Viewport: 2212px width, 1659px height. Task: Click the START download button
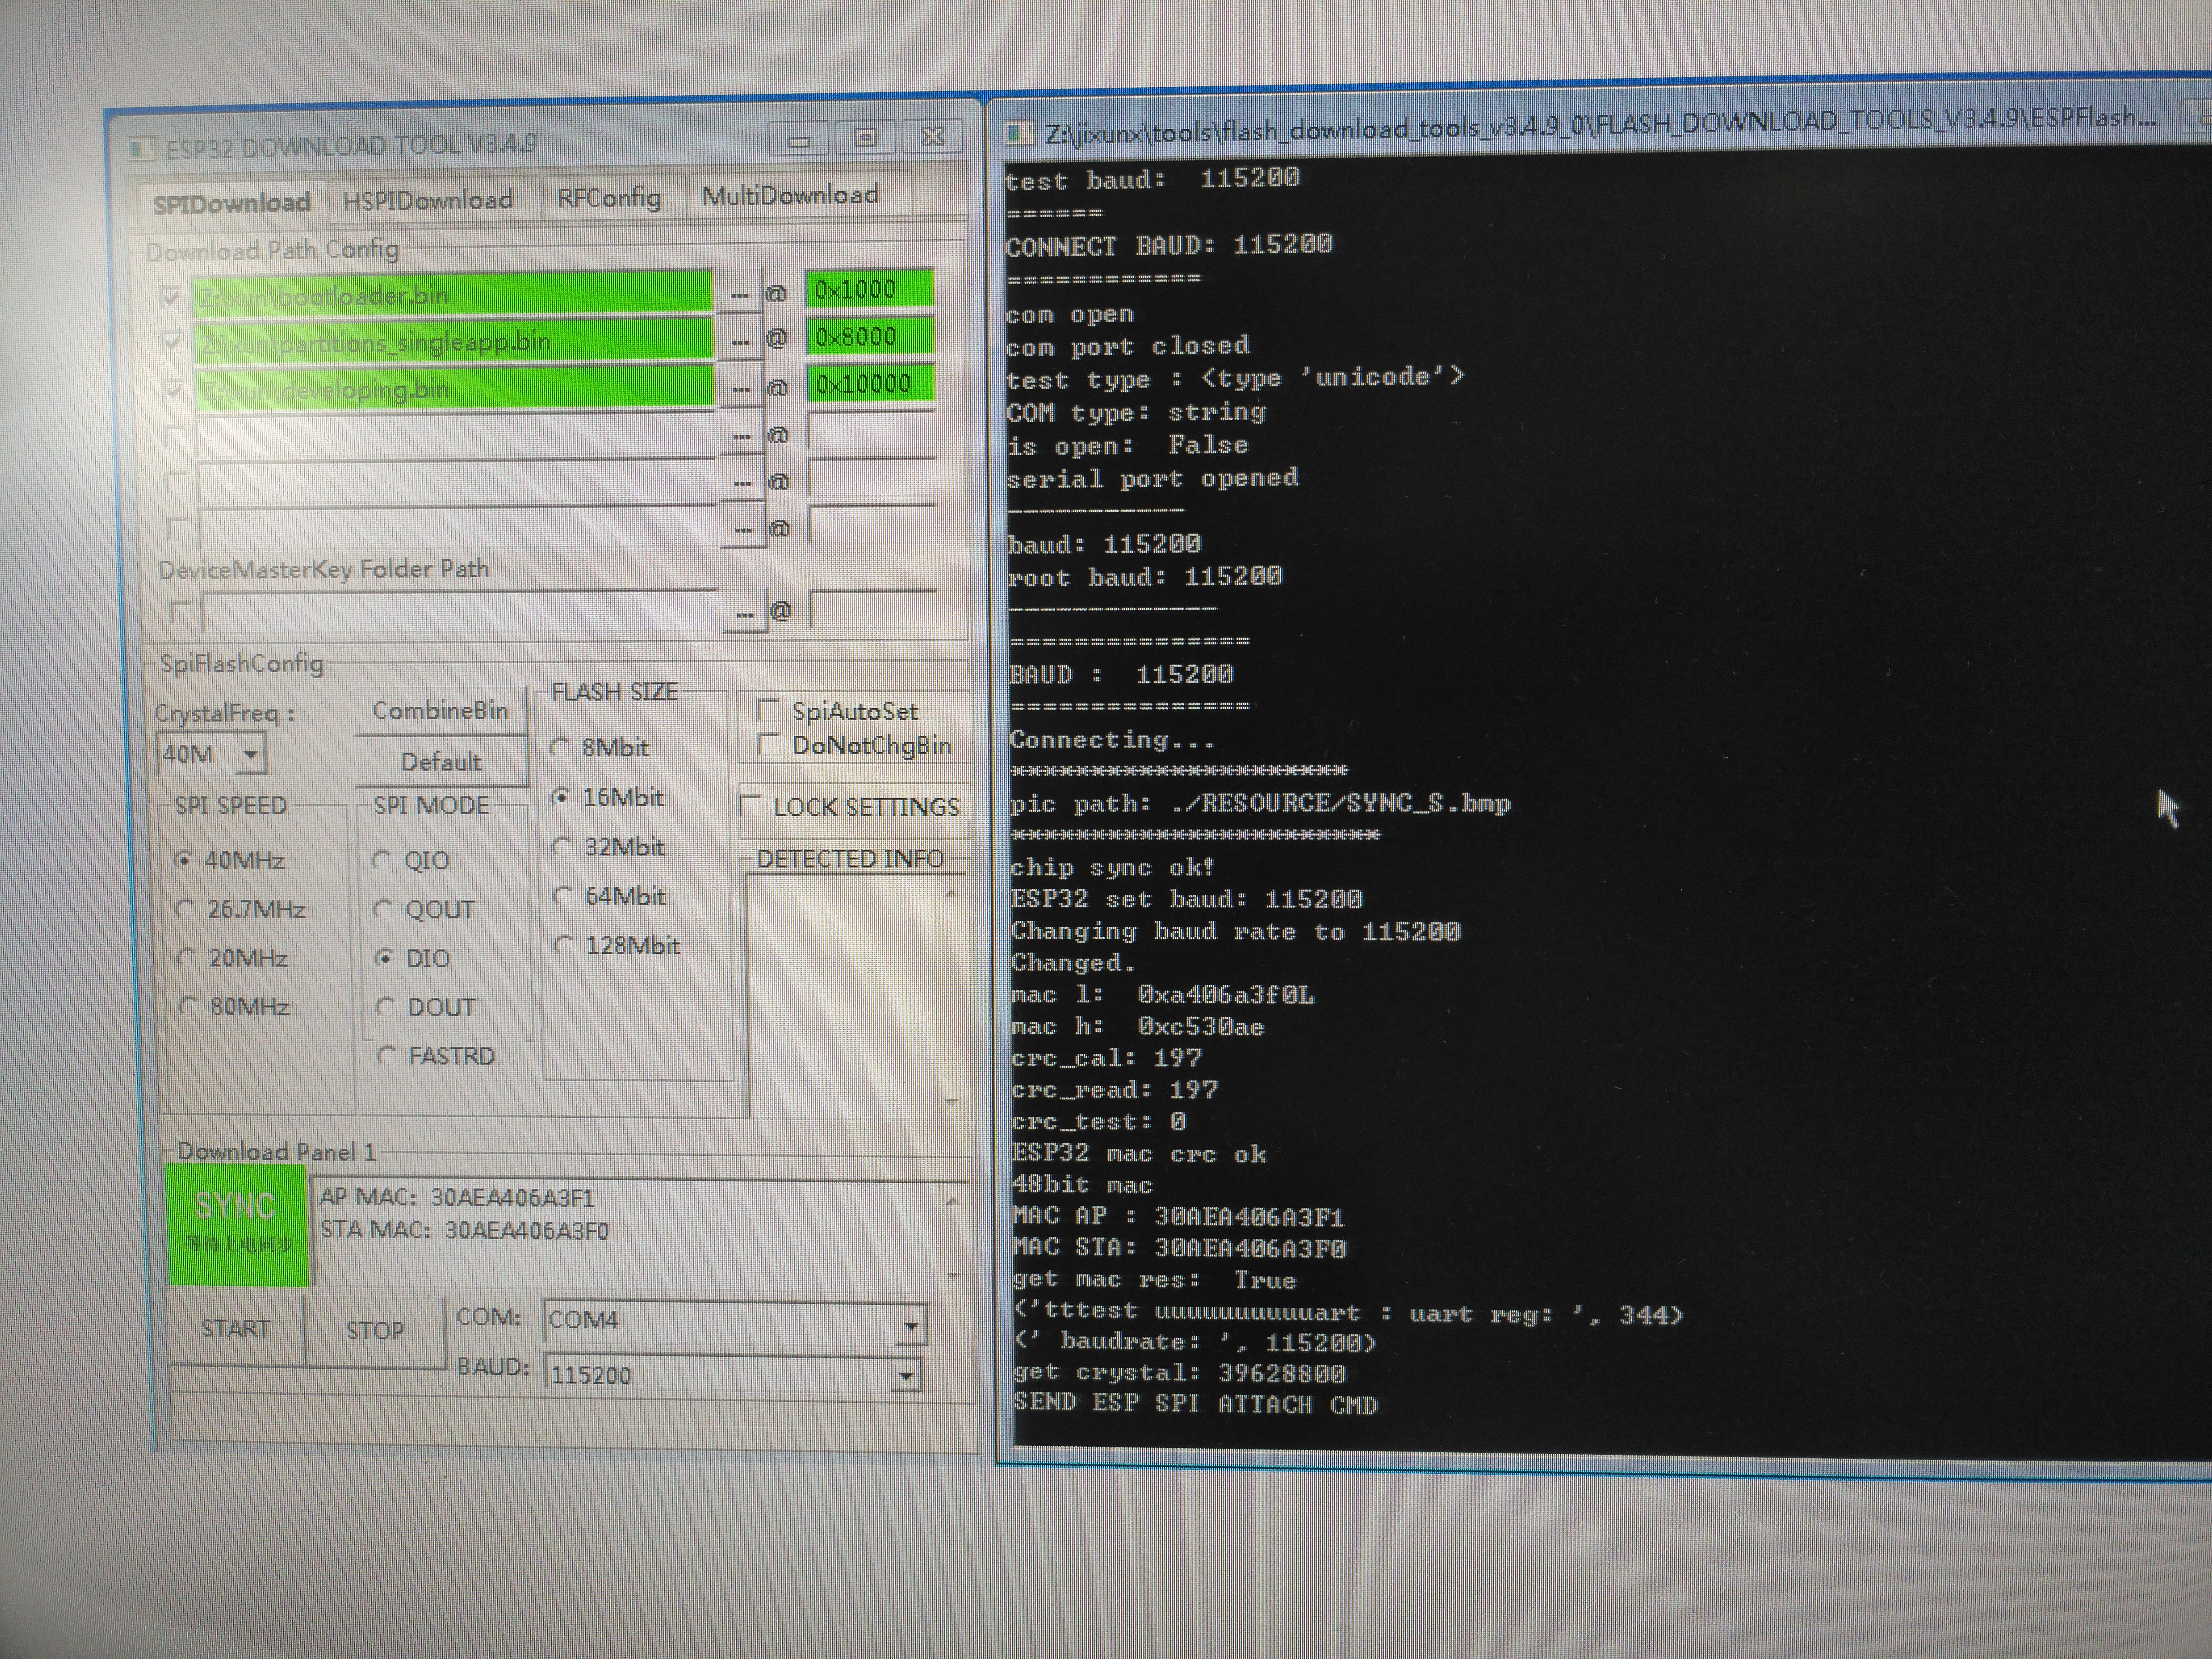[x=236, y=1329]
